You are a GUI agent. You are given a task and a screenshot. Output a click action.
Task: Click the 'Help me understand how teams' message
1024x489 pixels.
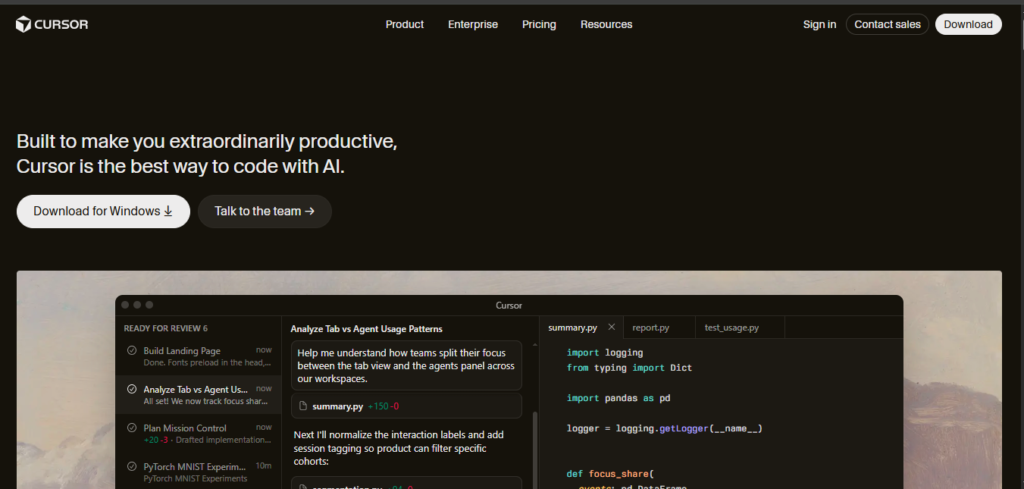[x=406, y=366]
